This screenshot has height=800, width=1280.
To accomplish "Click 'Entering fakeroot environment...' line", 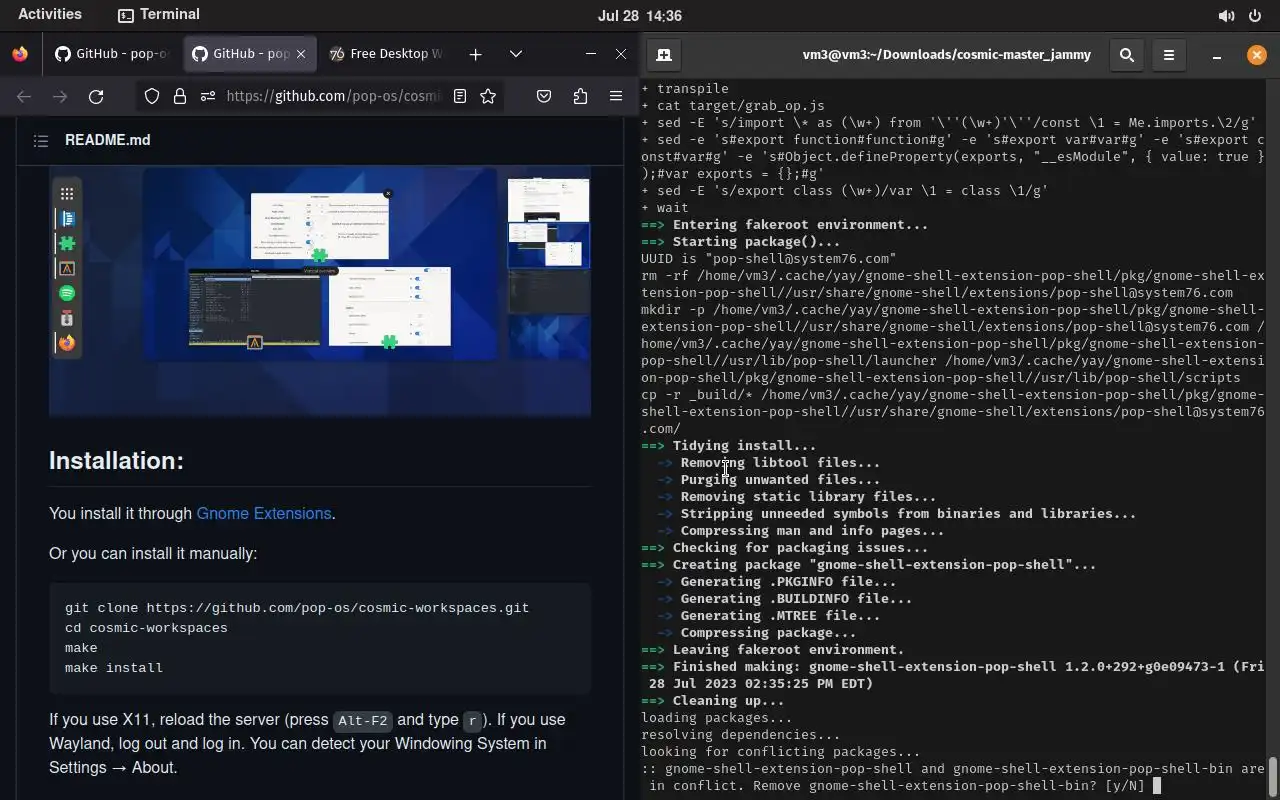I will (785, 225).
